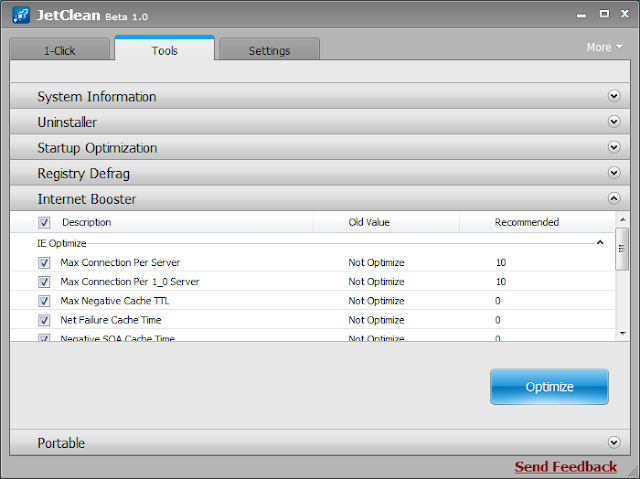The height and width of the screenshot is (479, 640).
Task: Click the list scrollbar down arrow
Action: [x=623, y=333]
